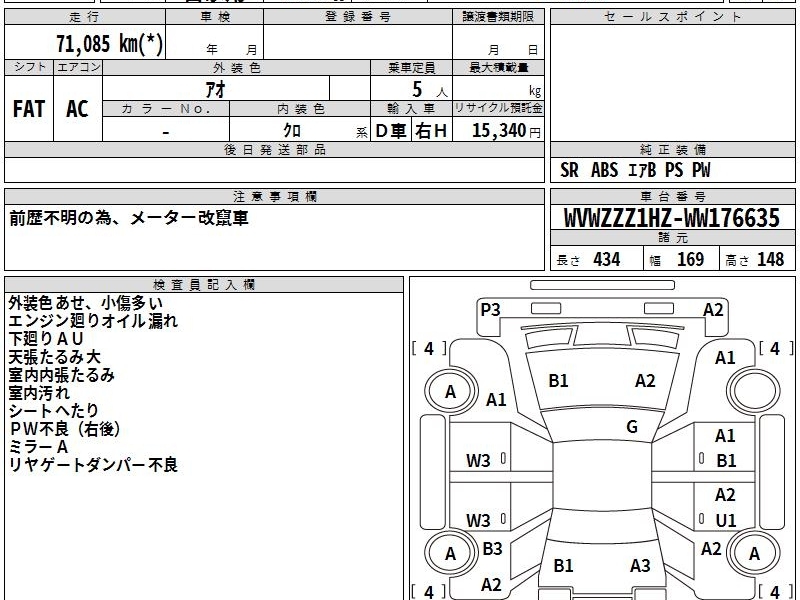Screen dimensions: 800x600
Task: Select the 走行 column header
Action: [85, 17]
